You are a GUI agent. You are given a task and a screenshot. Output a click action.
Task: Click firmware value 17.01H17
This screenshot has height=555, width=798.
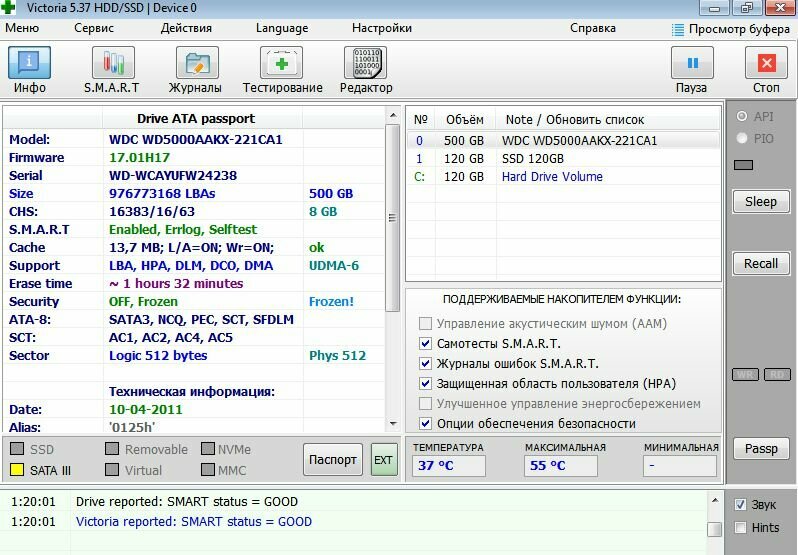pos(139,158)
